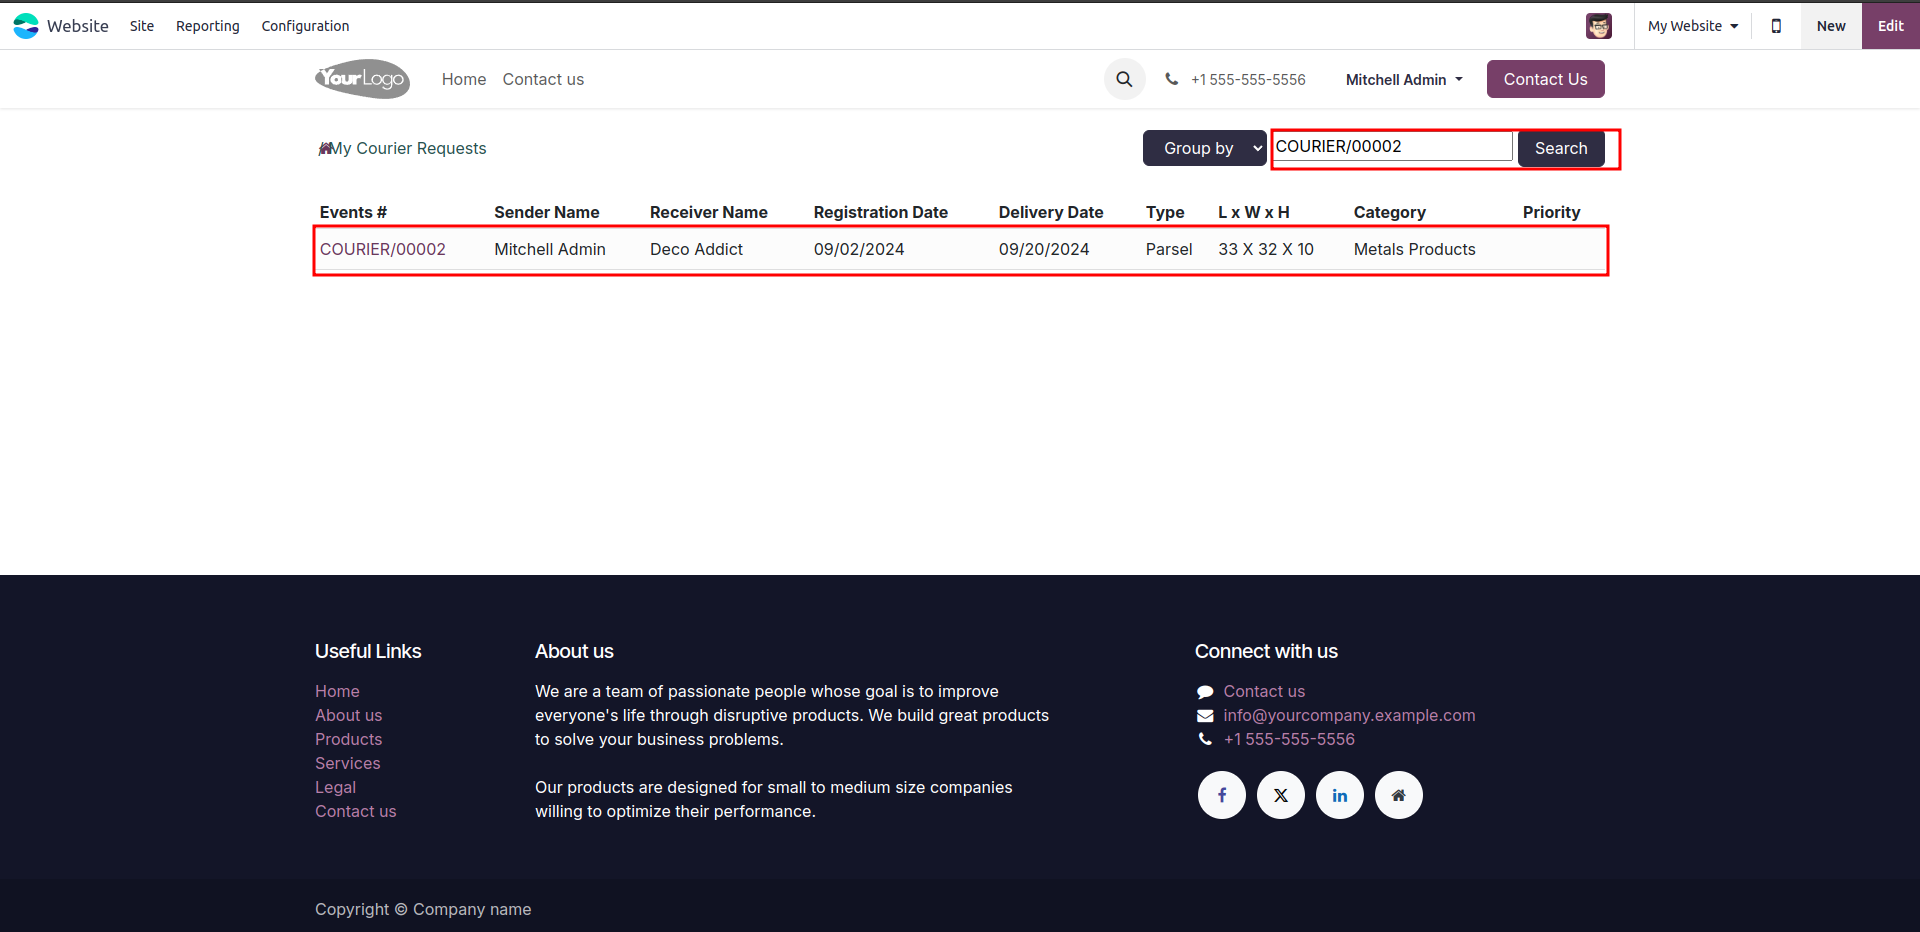Click the Delivery Date column header
The width and height of the screenshot is (1920, 932).
pyautogui.click(x=1051, y=212)
